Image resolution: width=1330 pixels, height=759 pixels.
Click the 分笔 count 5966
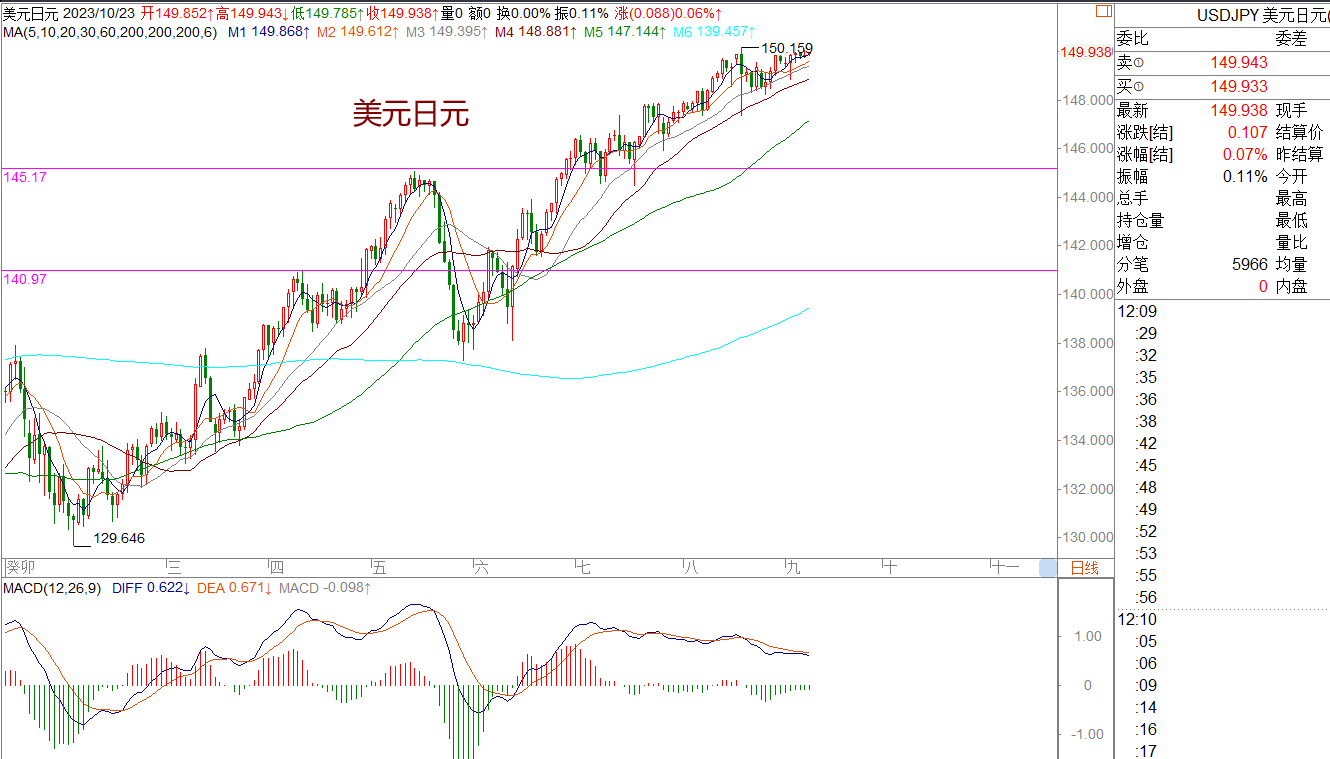(x=1250, y=264)
